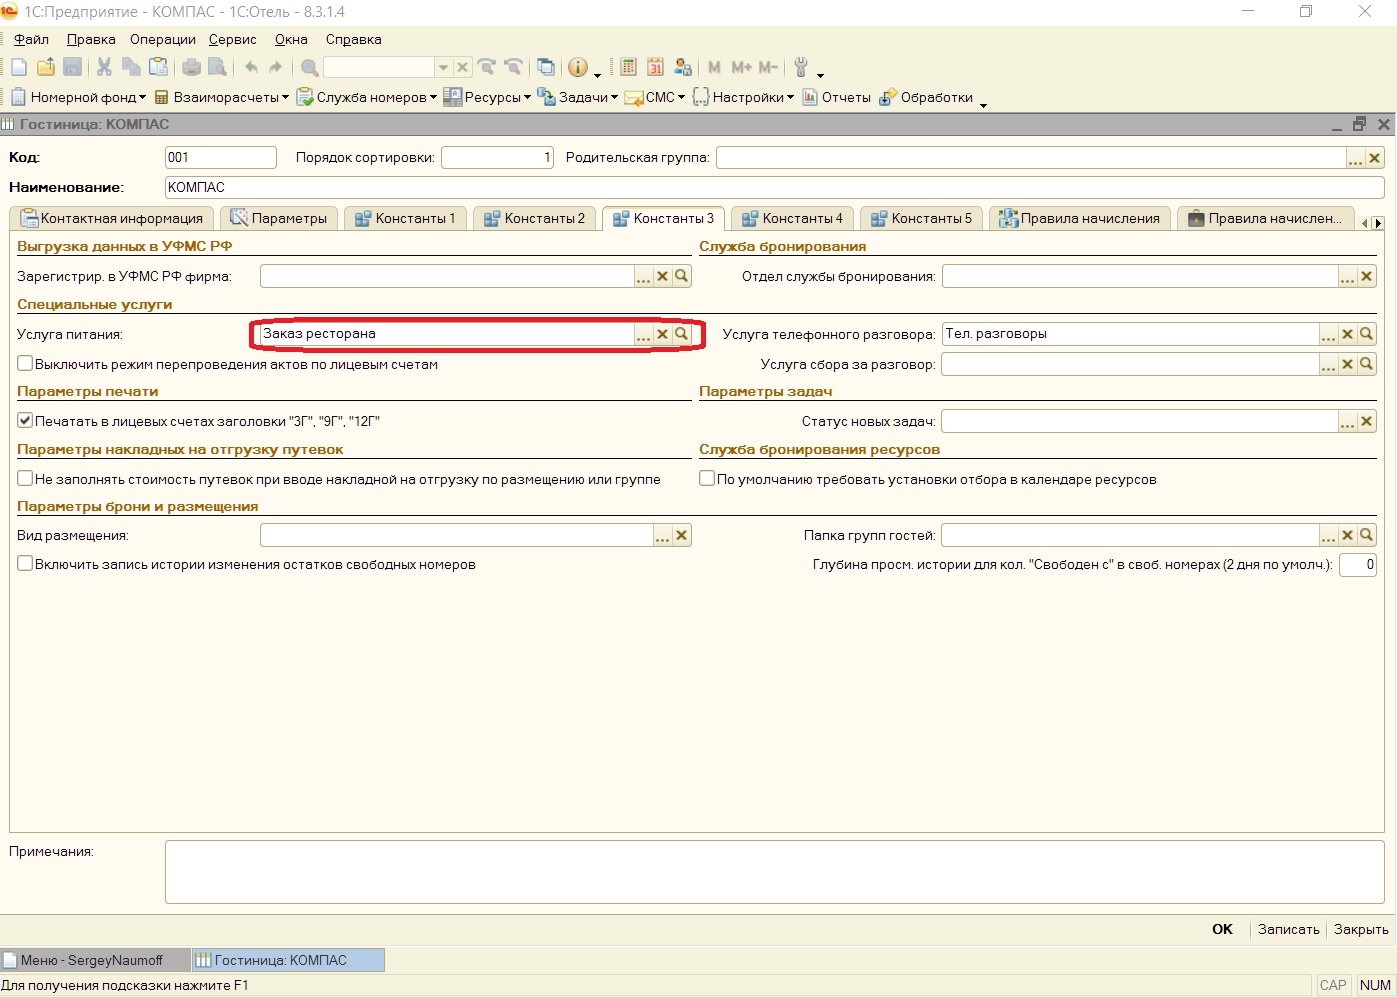Expand the Взаиморасчеты menu
This screenshot has width=1397, height=997.
pos(222,97)
